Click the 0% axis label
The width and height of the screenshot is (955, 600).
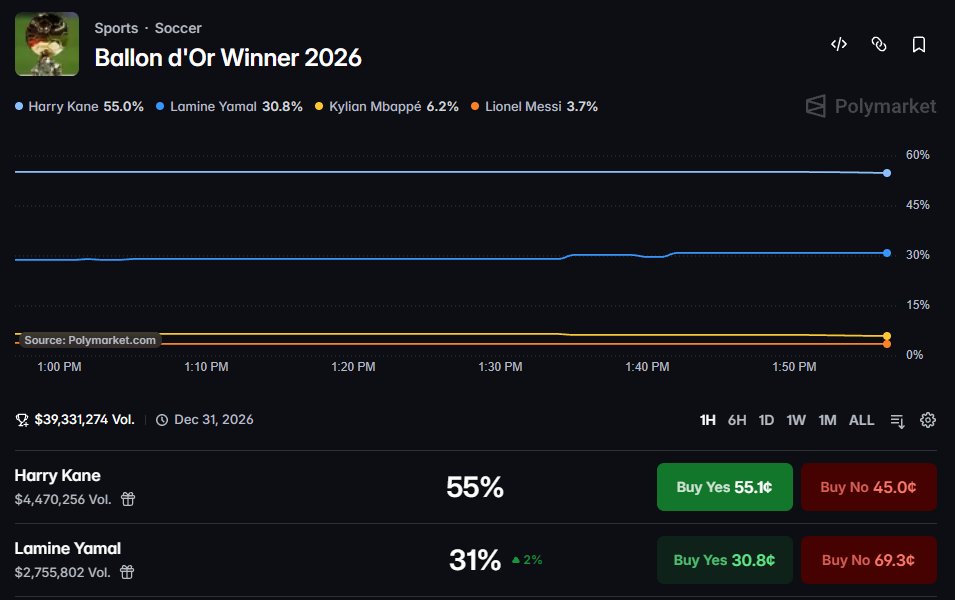click(x=914, y=355)
